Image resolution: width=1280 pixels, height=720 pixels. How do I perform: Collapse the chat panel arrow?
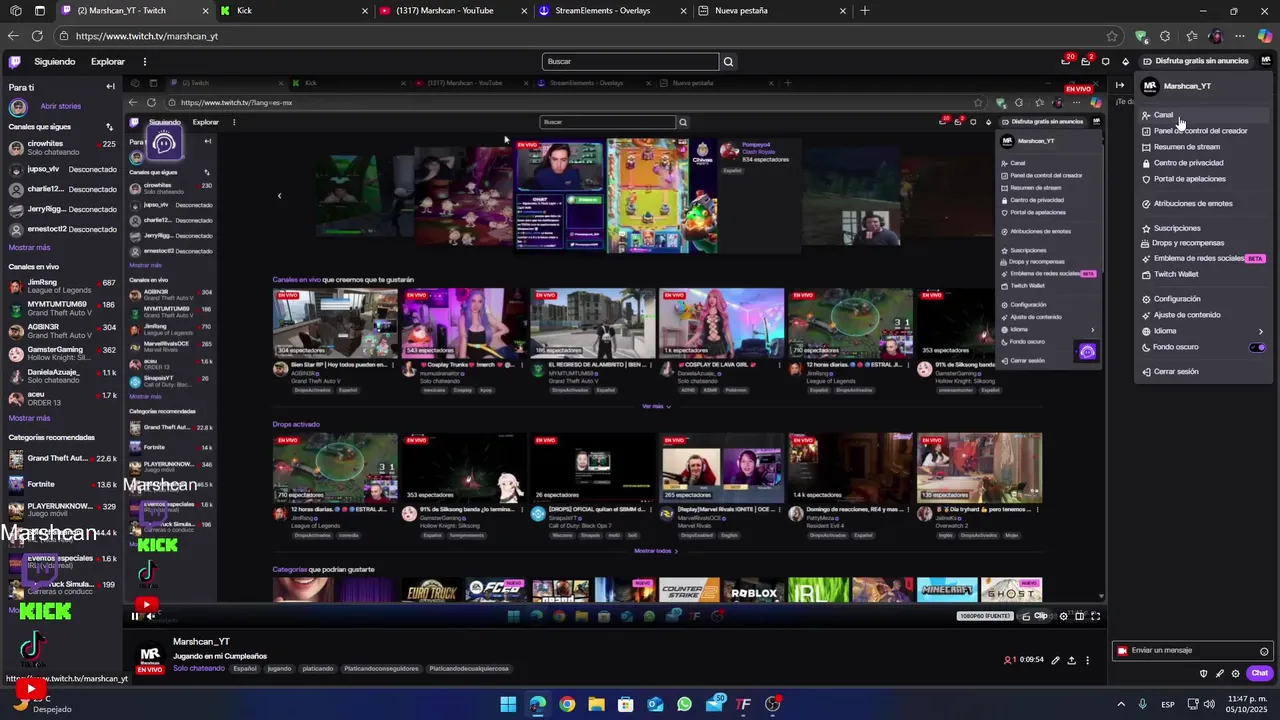1120,85
